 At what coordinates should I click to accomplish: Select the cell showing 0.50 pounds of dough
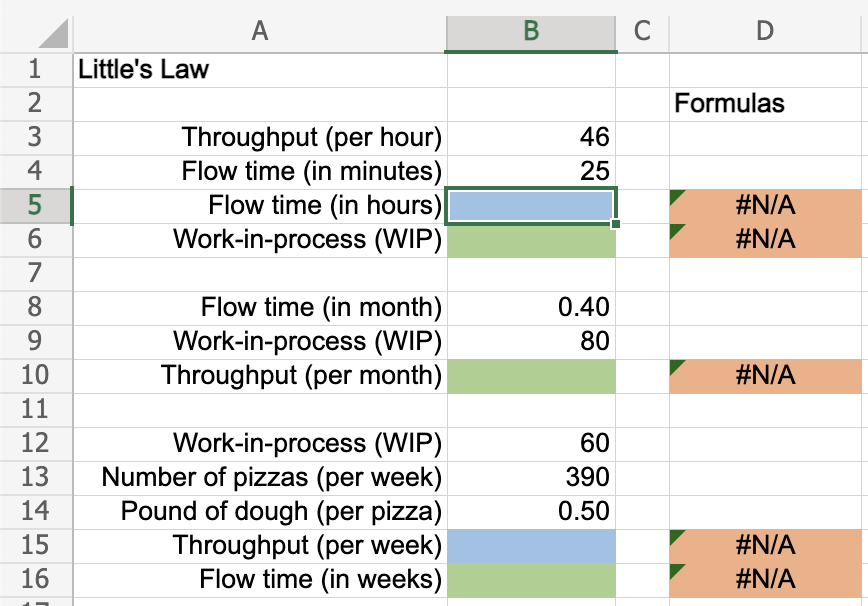[530, 511]
